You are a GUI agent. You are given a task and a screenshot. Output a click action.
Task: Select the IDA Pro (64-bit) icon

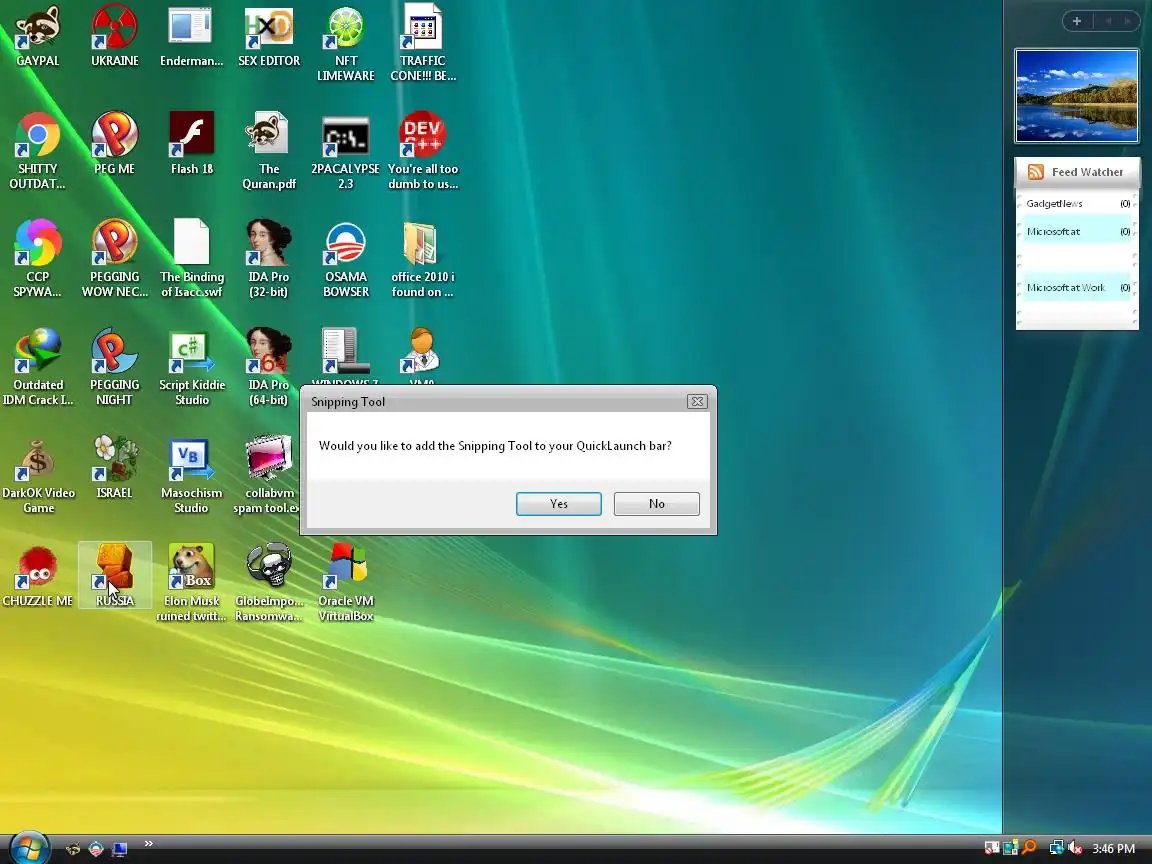click(269, 367)
